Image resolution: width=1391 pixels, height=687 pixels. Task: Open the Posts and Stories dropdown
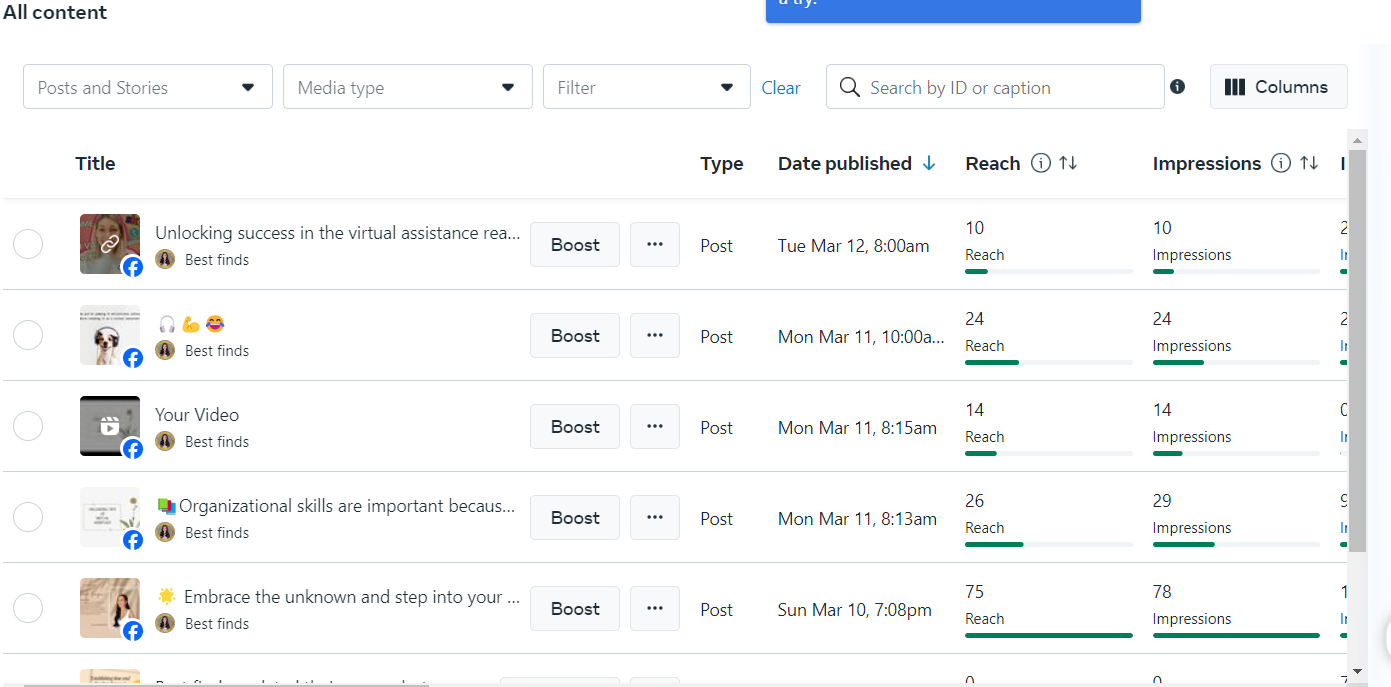148,87
